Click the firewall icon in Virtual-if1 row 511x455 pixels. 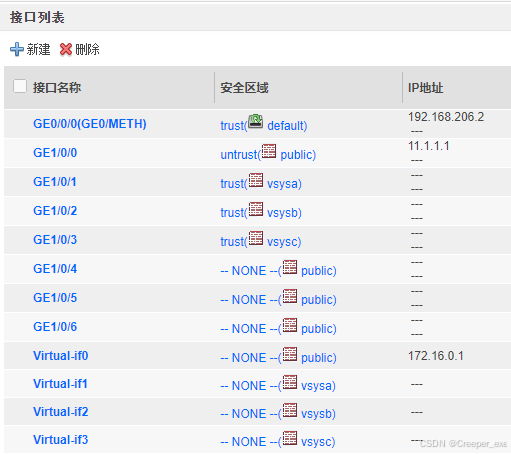coord(290,382)
